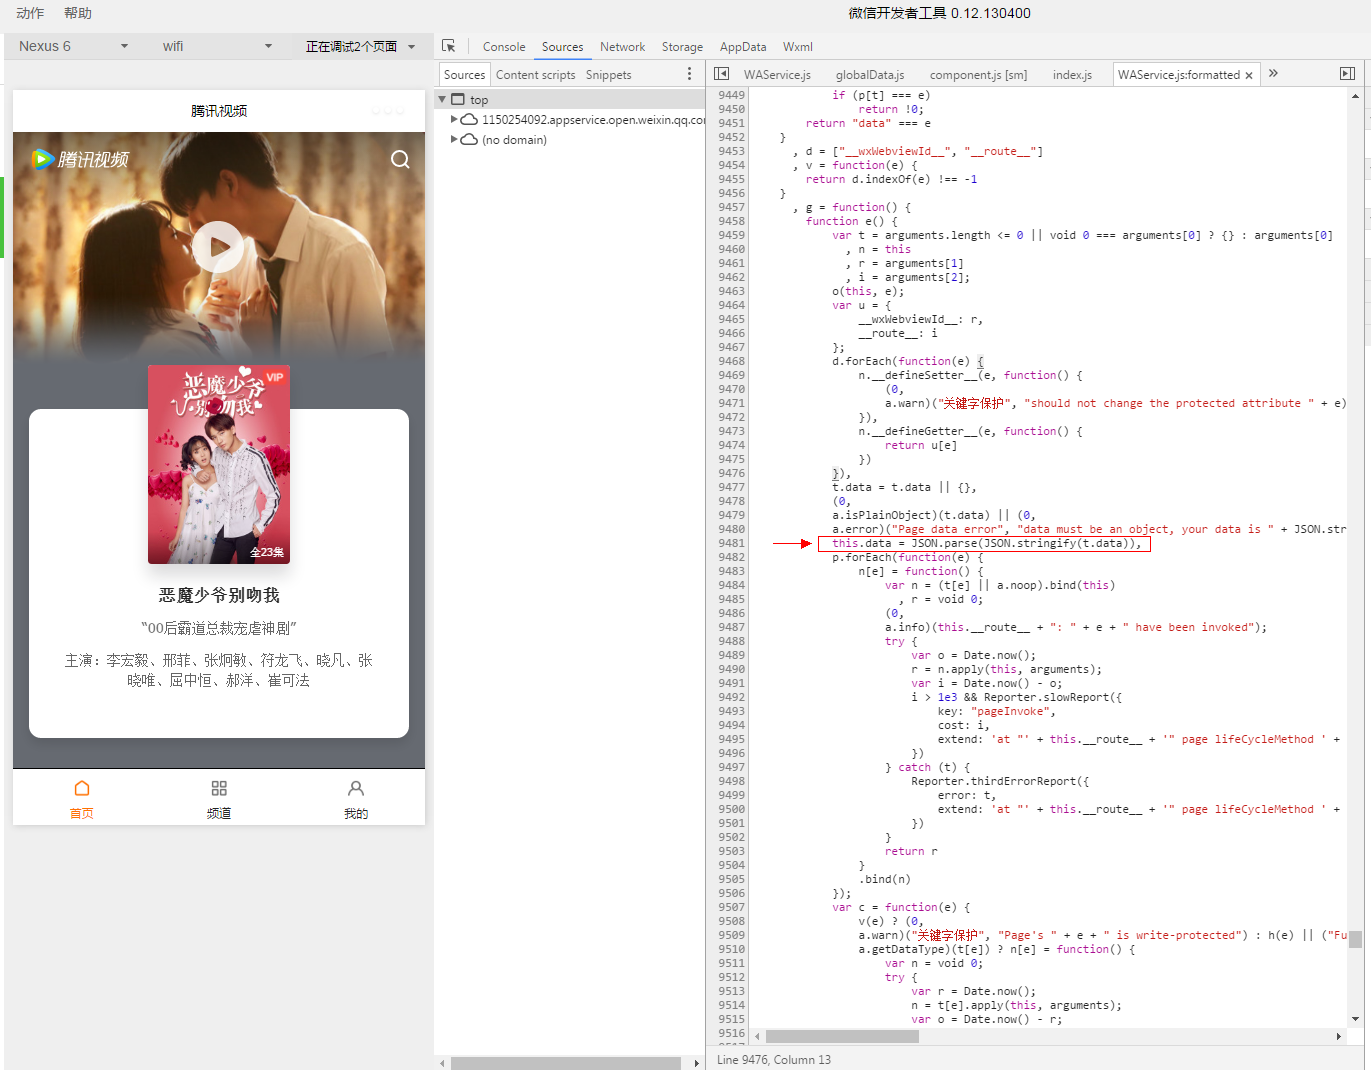Screen dimensions: 1371x1070
Task: Click the 恶魔少爷别吻我 title text
Action: (219, 595)
